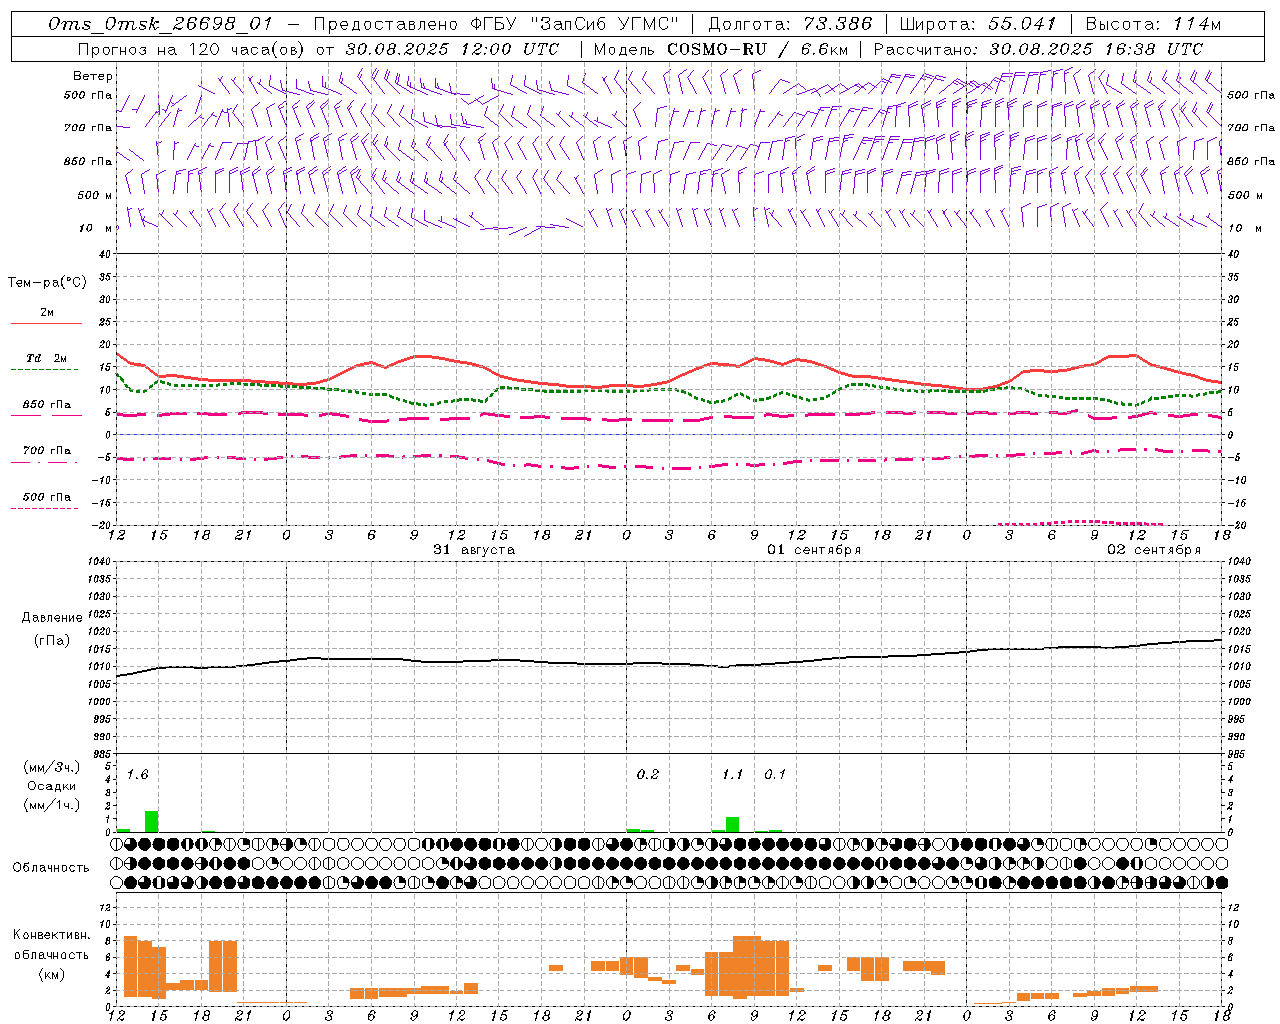Click the Td 2м dew point legend label
Screen dimensions: 1280x1024
[46, 358]
